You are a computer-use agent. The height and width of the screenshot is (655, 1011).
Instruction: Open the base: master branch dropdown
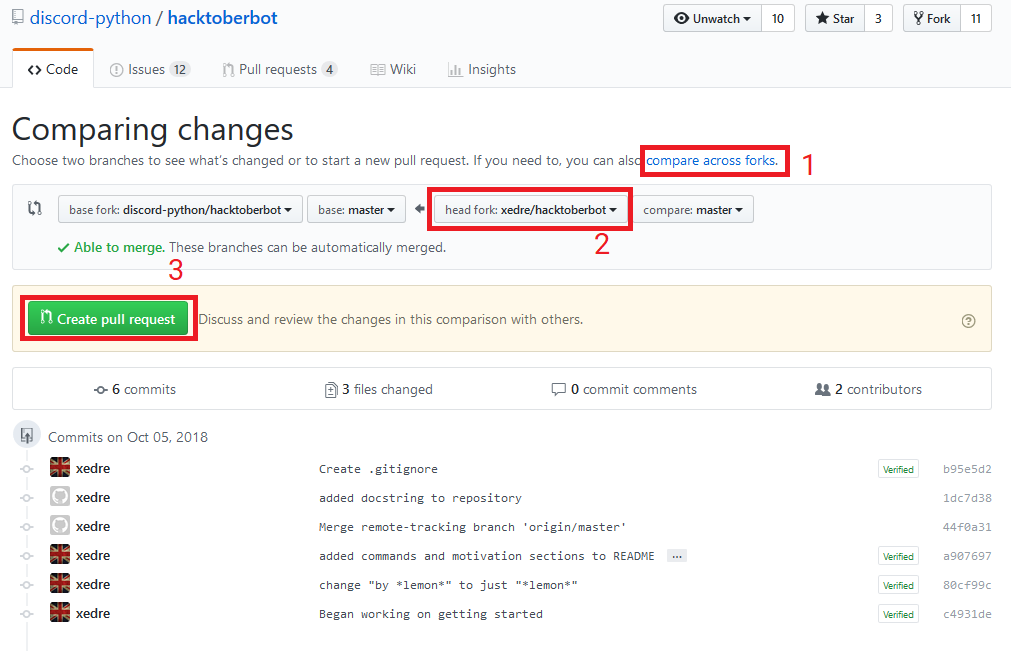coord(357,210)
